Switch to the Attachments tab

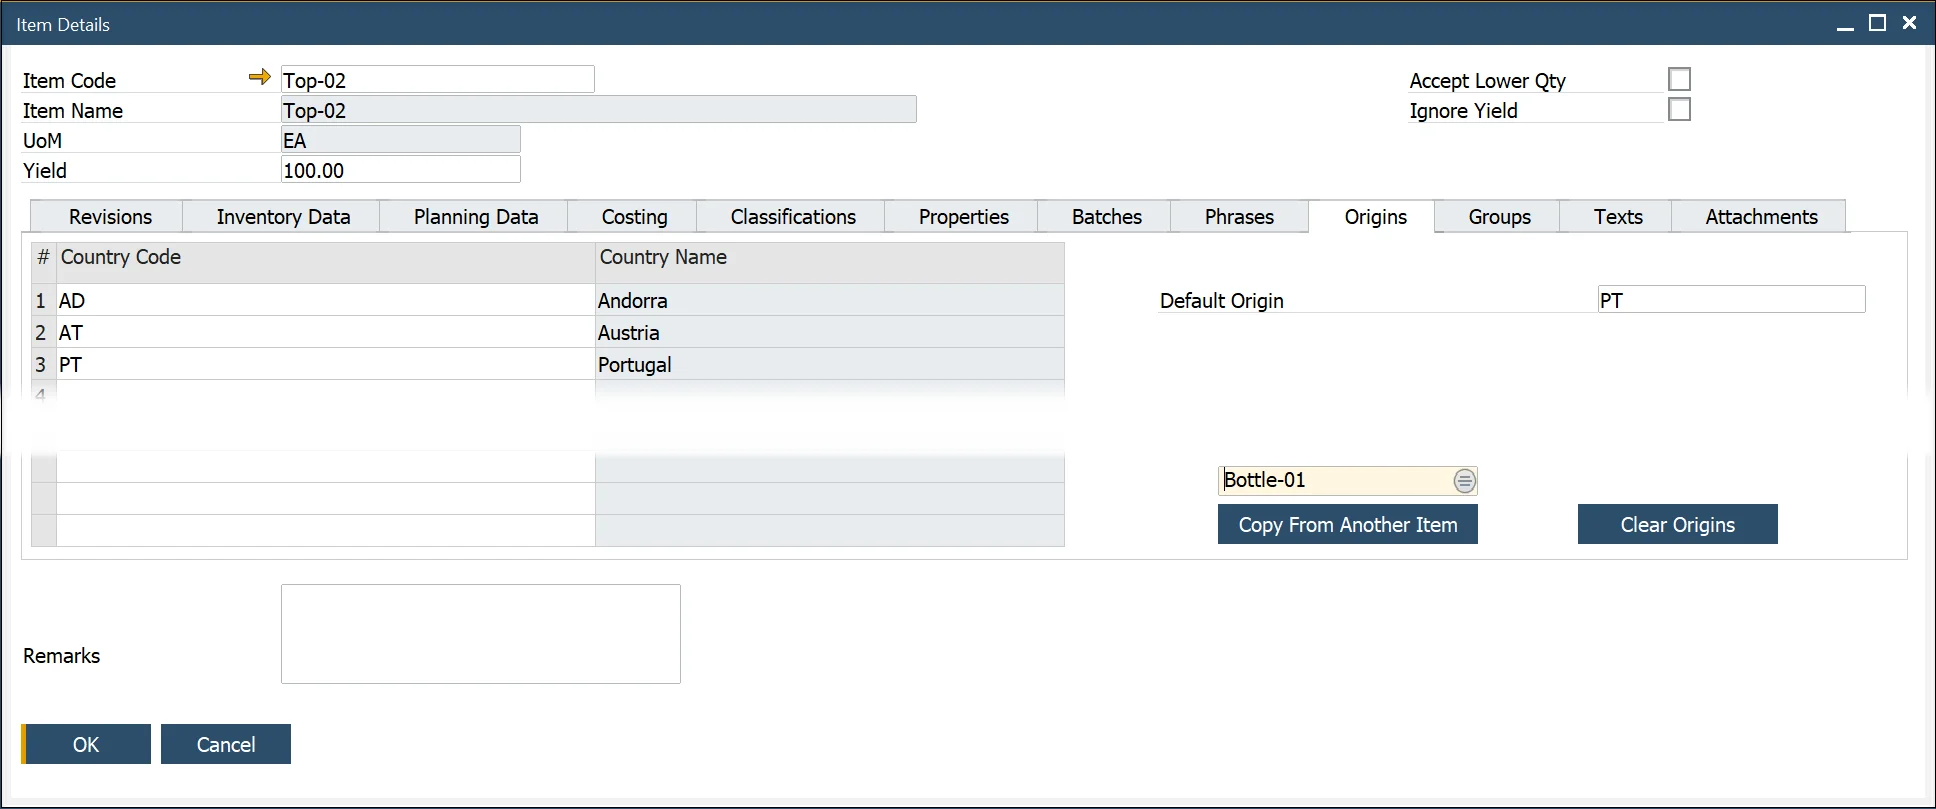(x=1761, y=217)
